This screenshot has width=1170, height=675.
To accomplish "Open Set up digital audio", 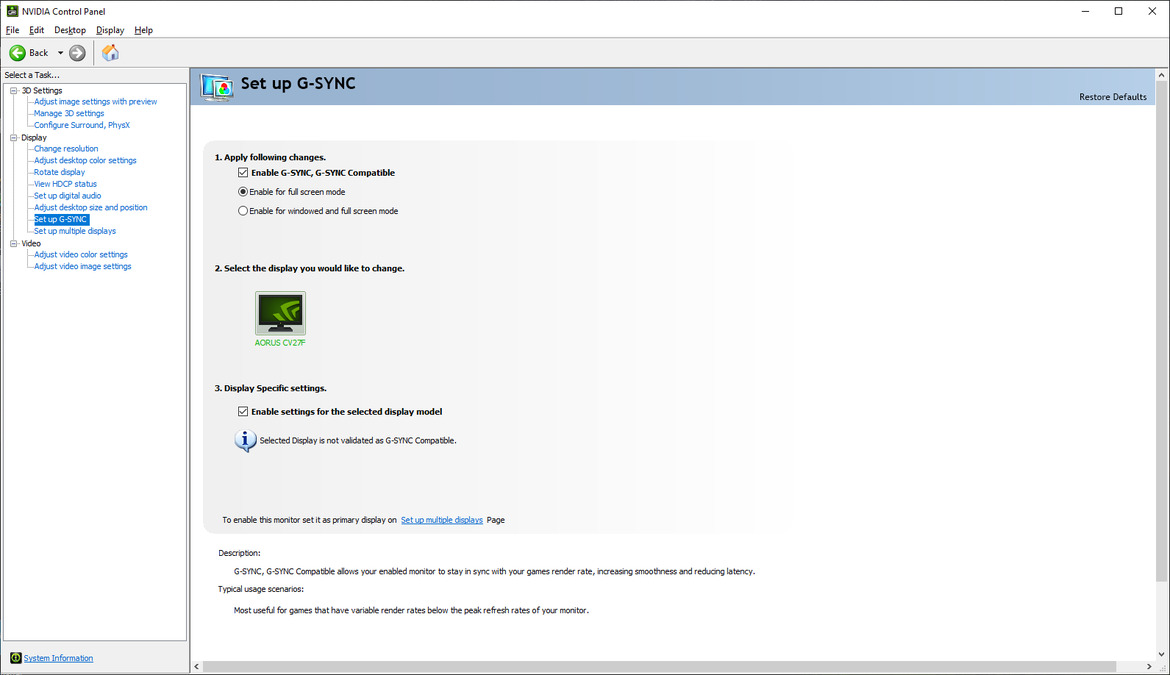I will (x=67, y=195).
